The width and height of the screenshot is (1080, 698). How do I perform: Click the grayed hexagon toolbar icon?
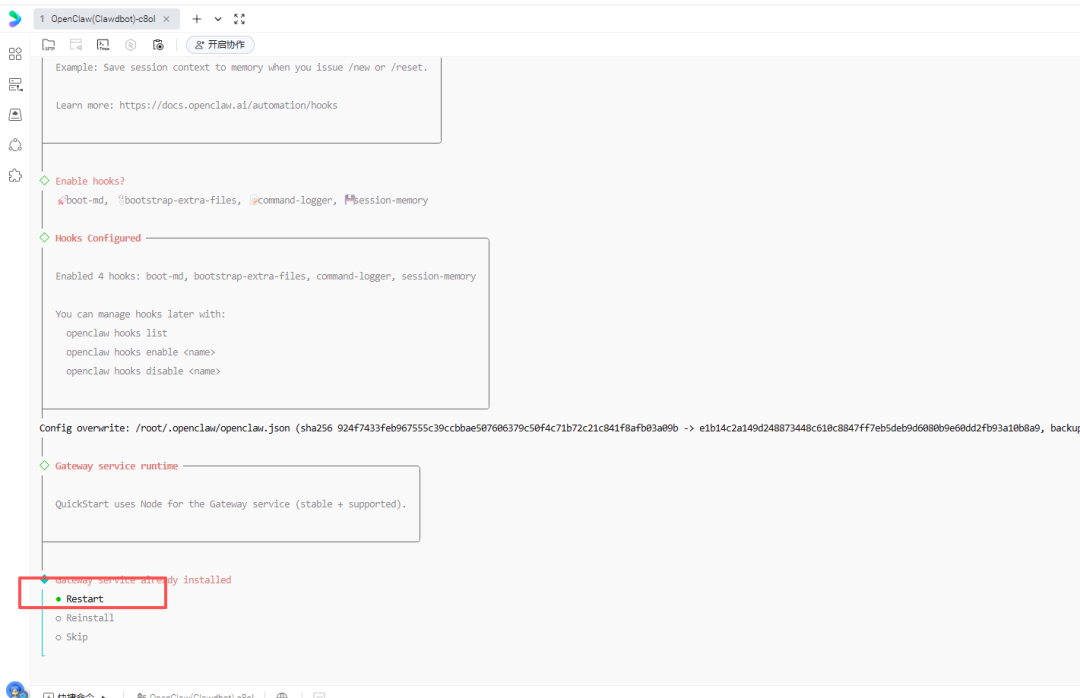click(x=130, y=45)
